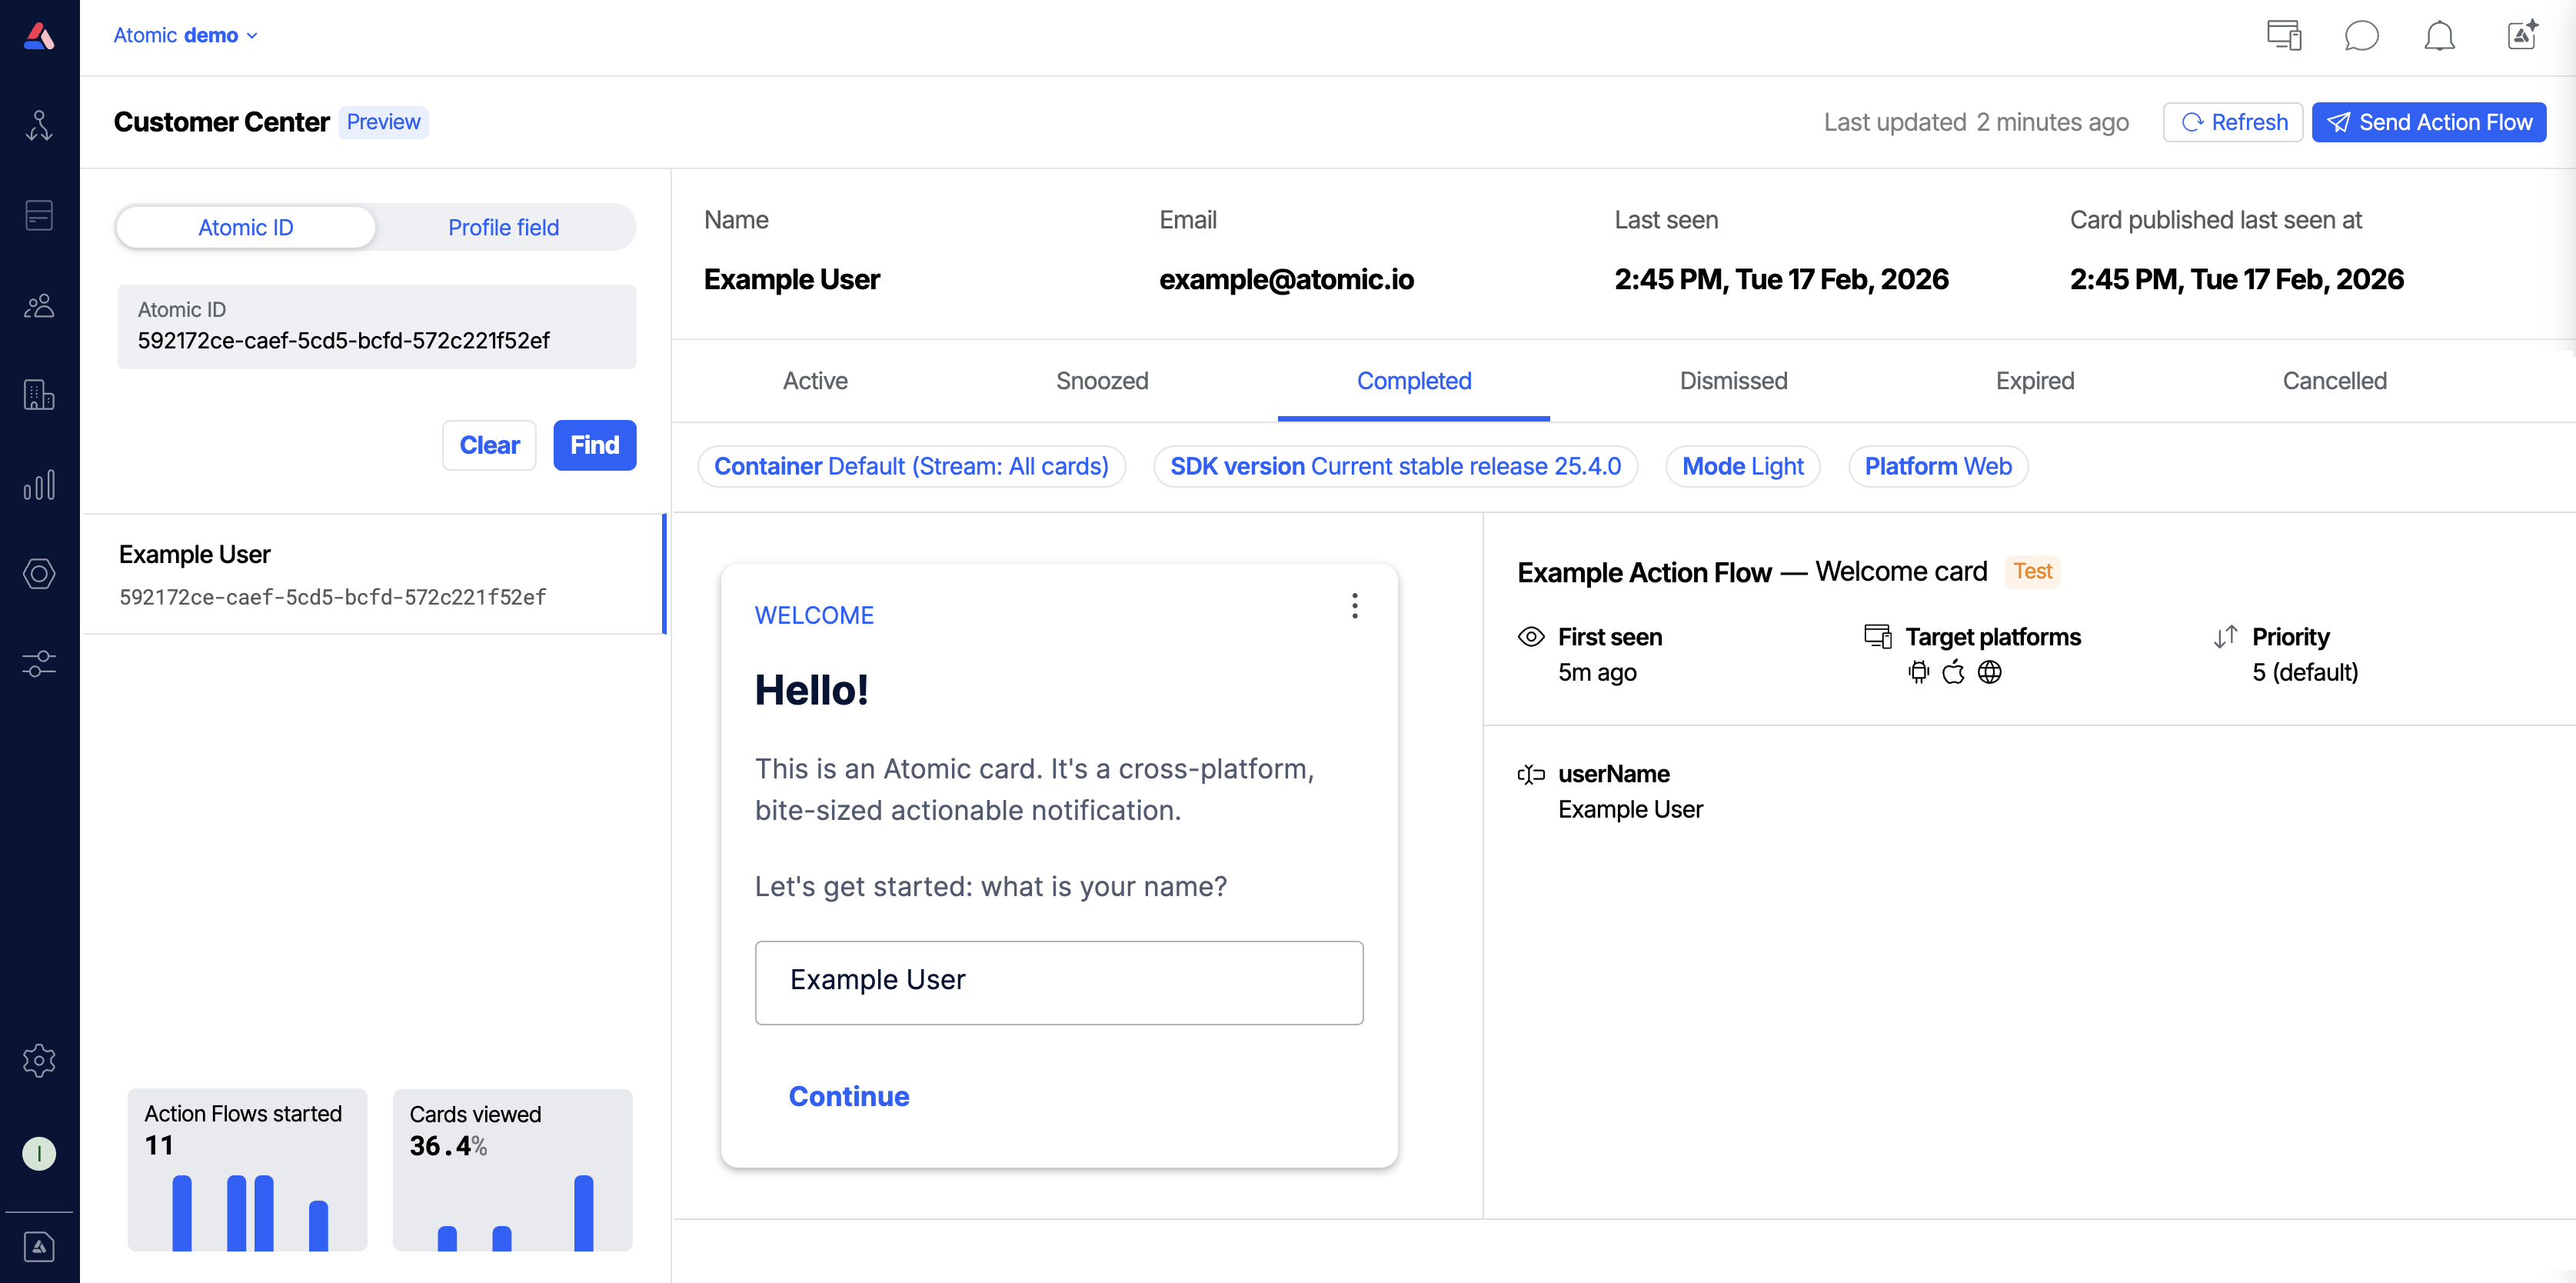Open the devices preview icon in header
This screenshot has height=1283, width=2576.
coord(2283,36)
